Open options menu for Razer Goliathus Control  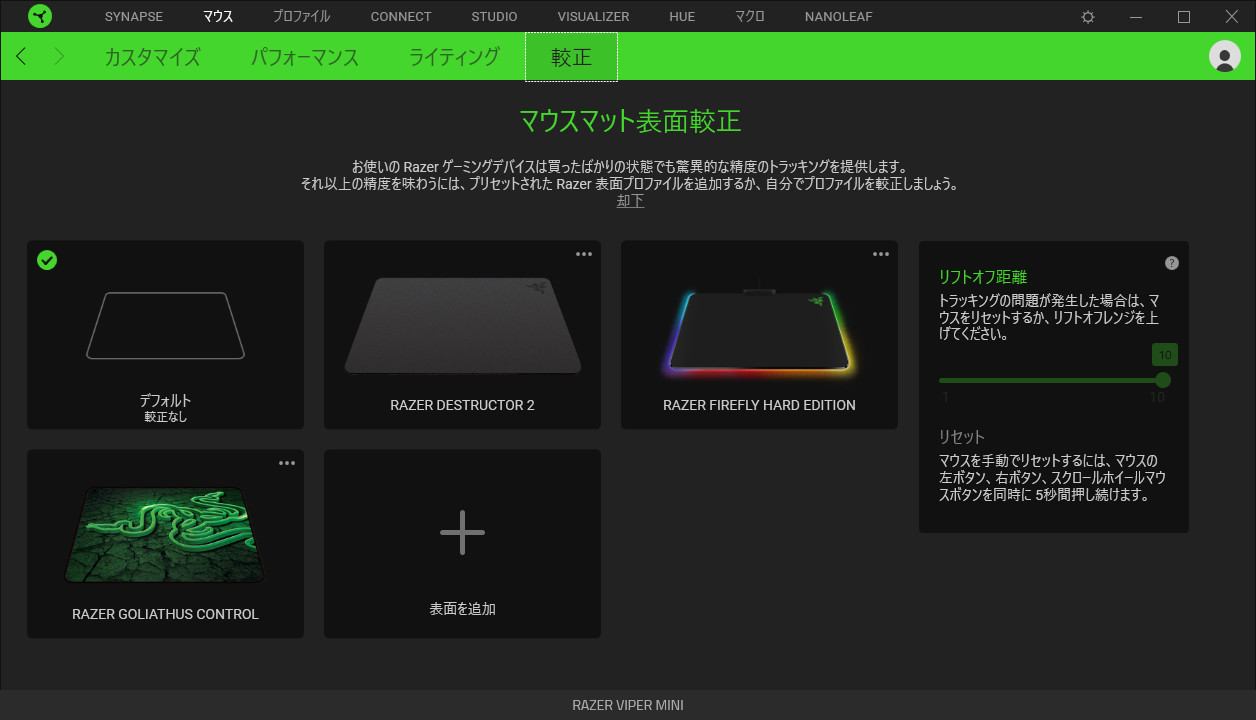[x=287, y=463]
